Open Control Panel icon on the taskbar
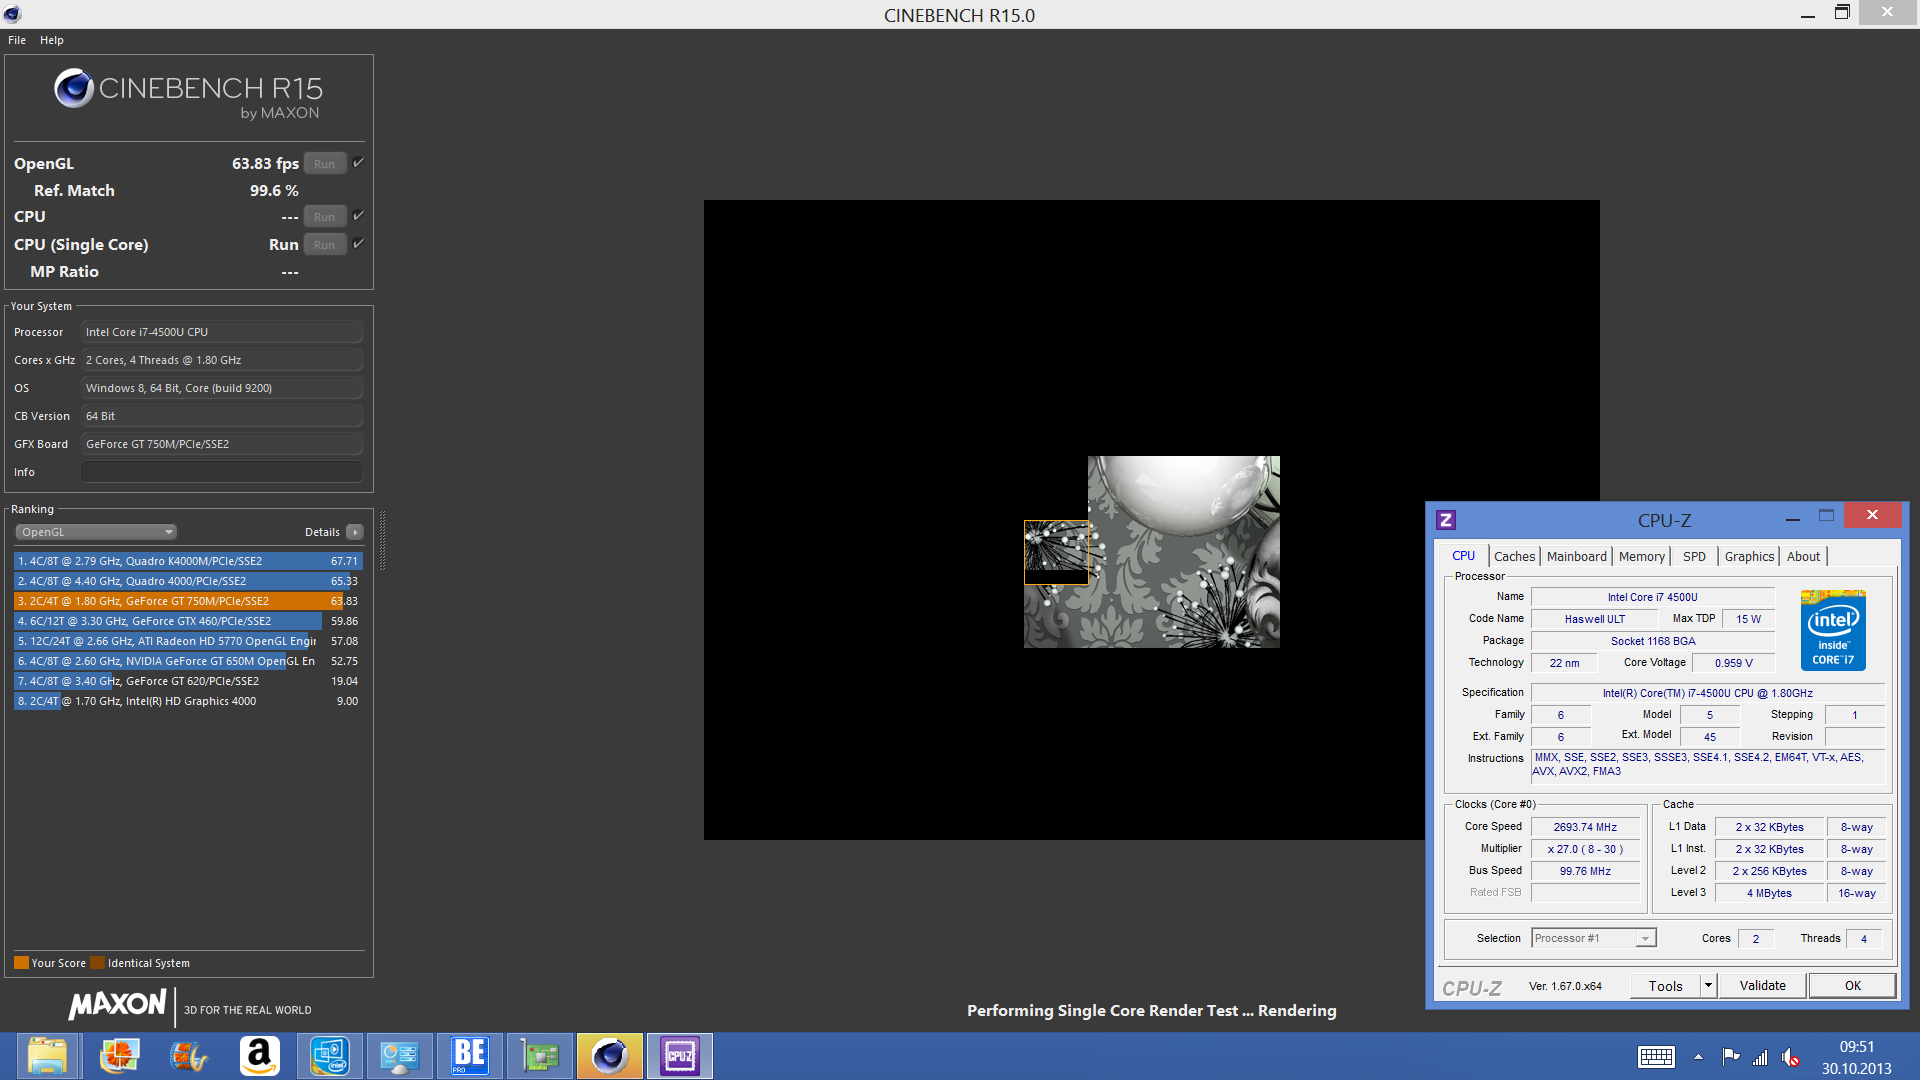Screen dimensions: 1920x1080 tap(399, 1056)
